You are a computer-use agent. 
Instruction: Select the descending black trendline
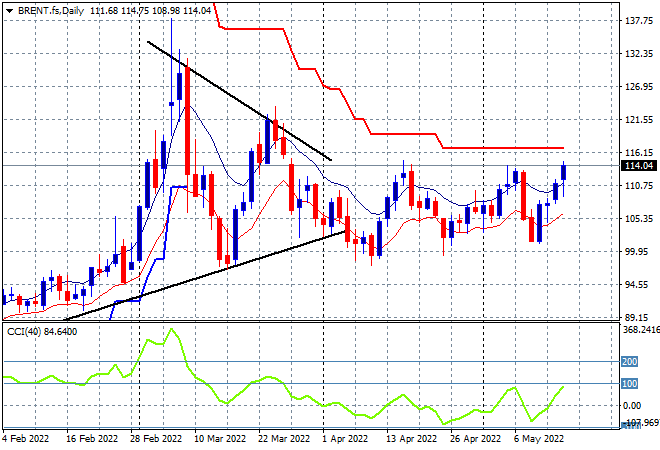240,101
